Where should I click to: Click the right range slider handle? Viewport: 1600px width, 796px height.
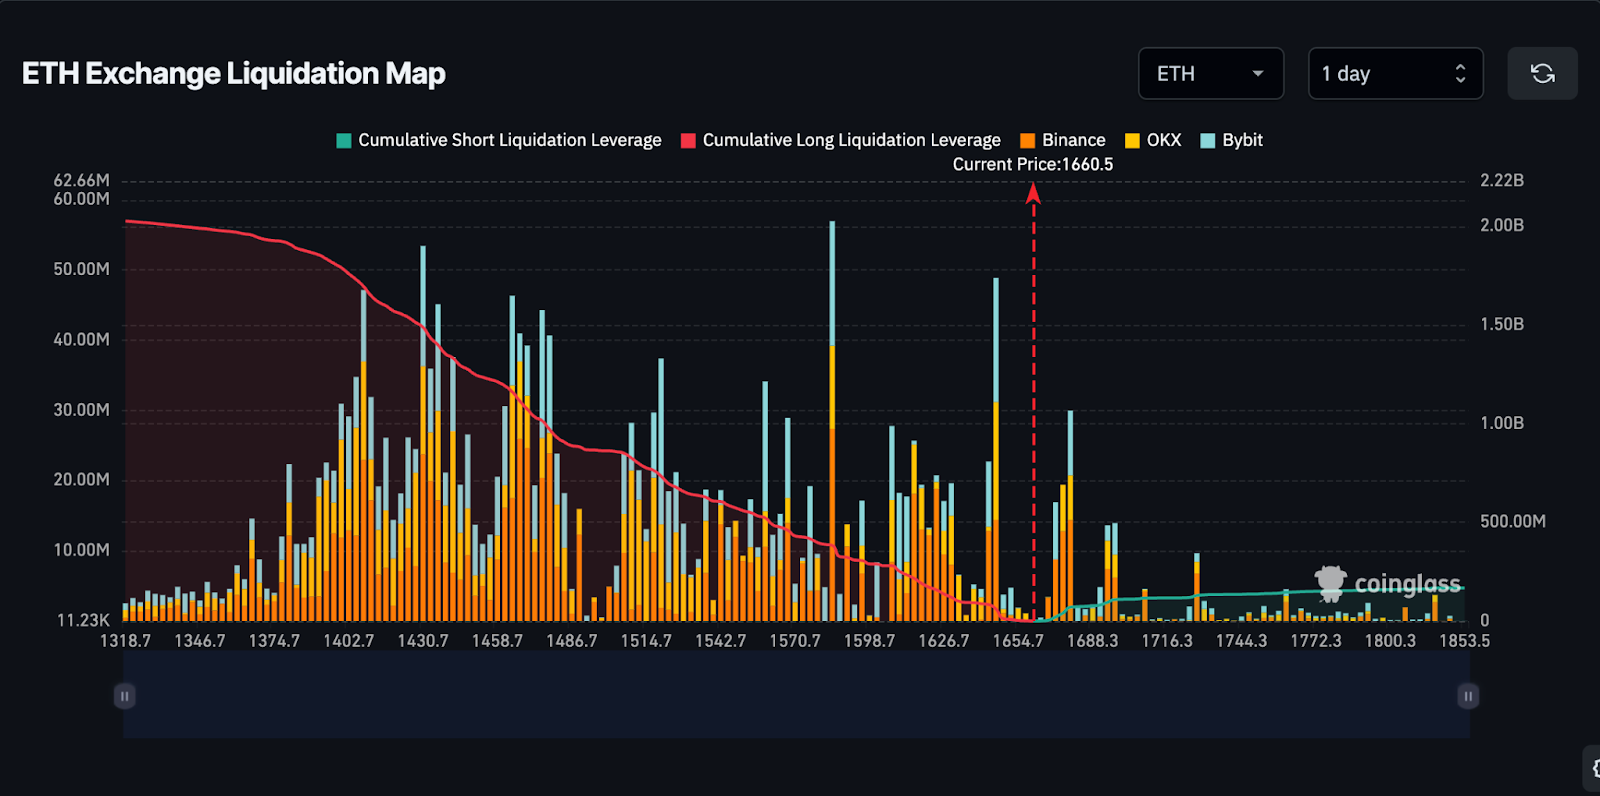[1468, 696]
